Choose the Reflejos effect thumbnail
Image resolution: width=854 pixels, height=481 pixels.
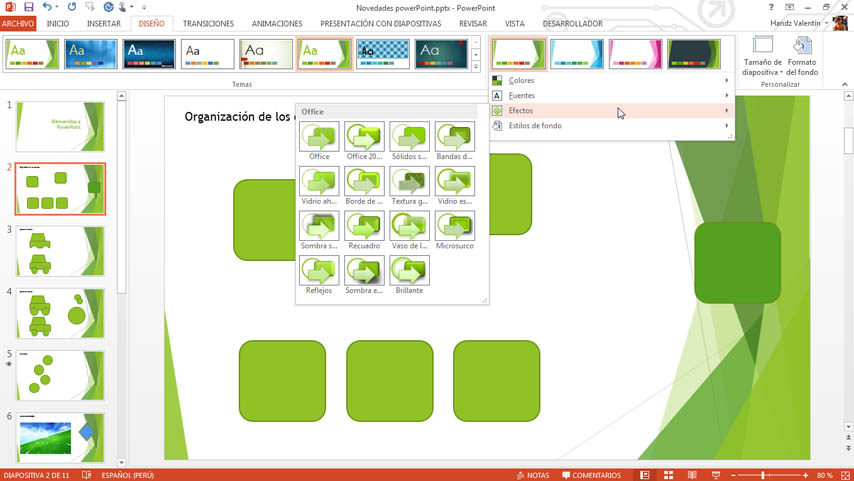pos(319,271)
